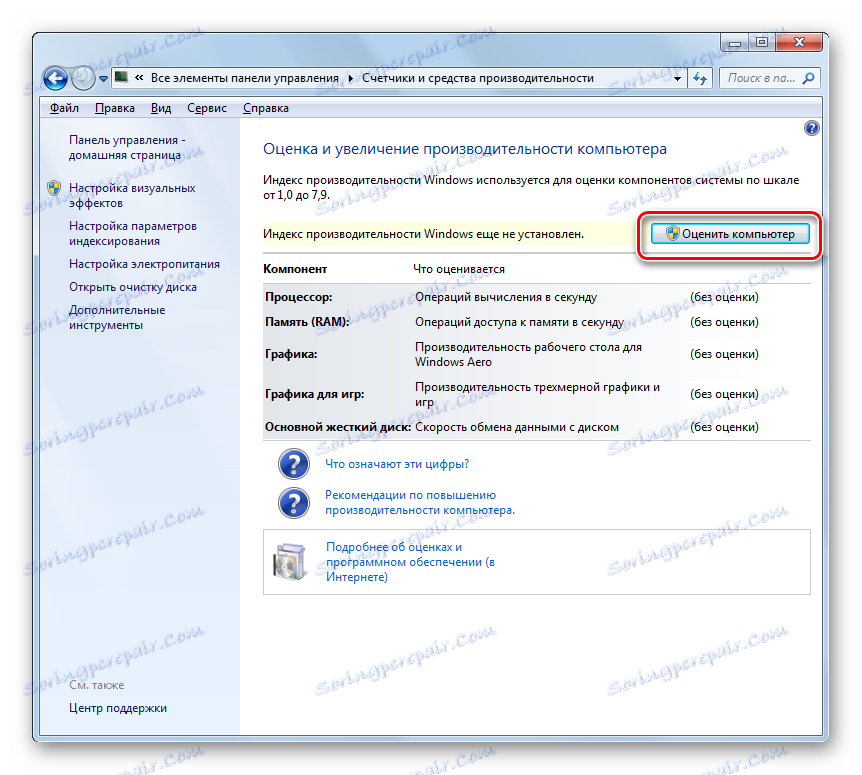Refresh the page with the address bar refresh icon
862x775 pixels.
pyautogui.click(x=700, y=79)
